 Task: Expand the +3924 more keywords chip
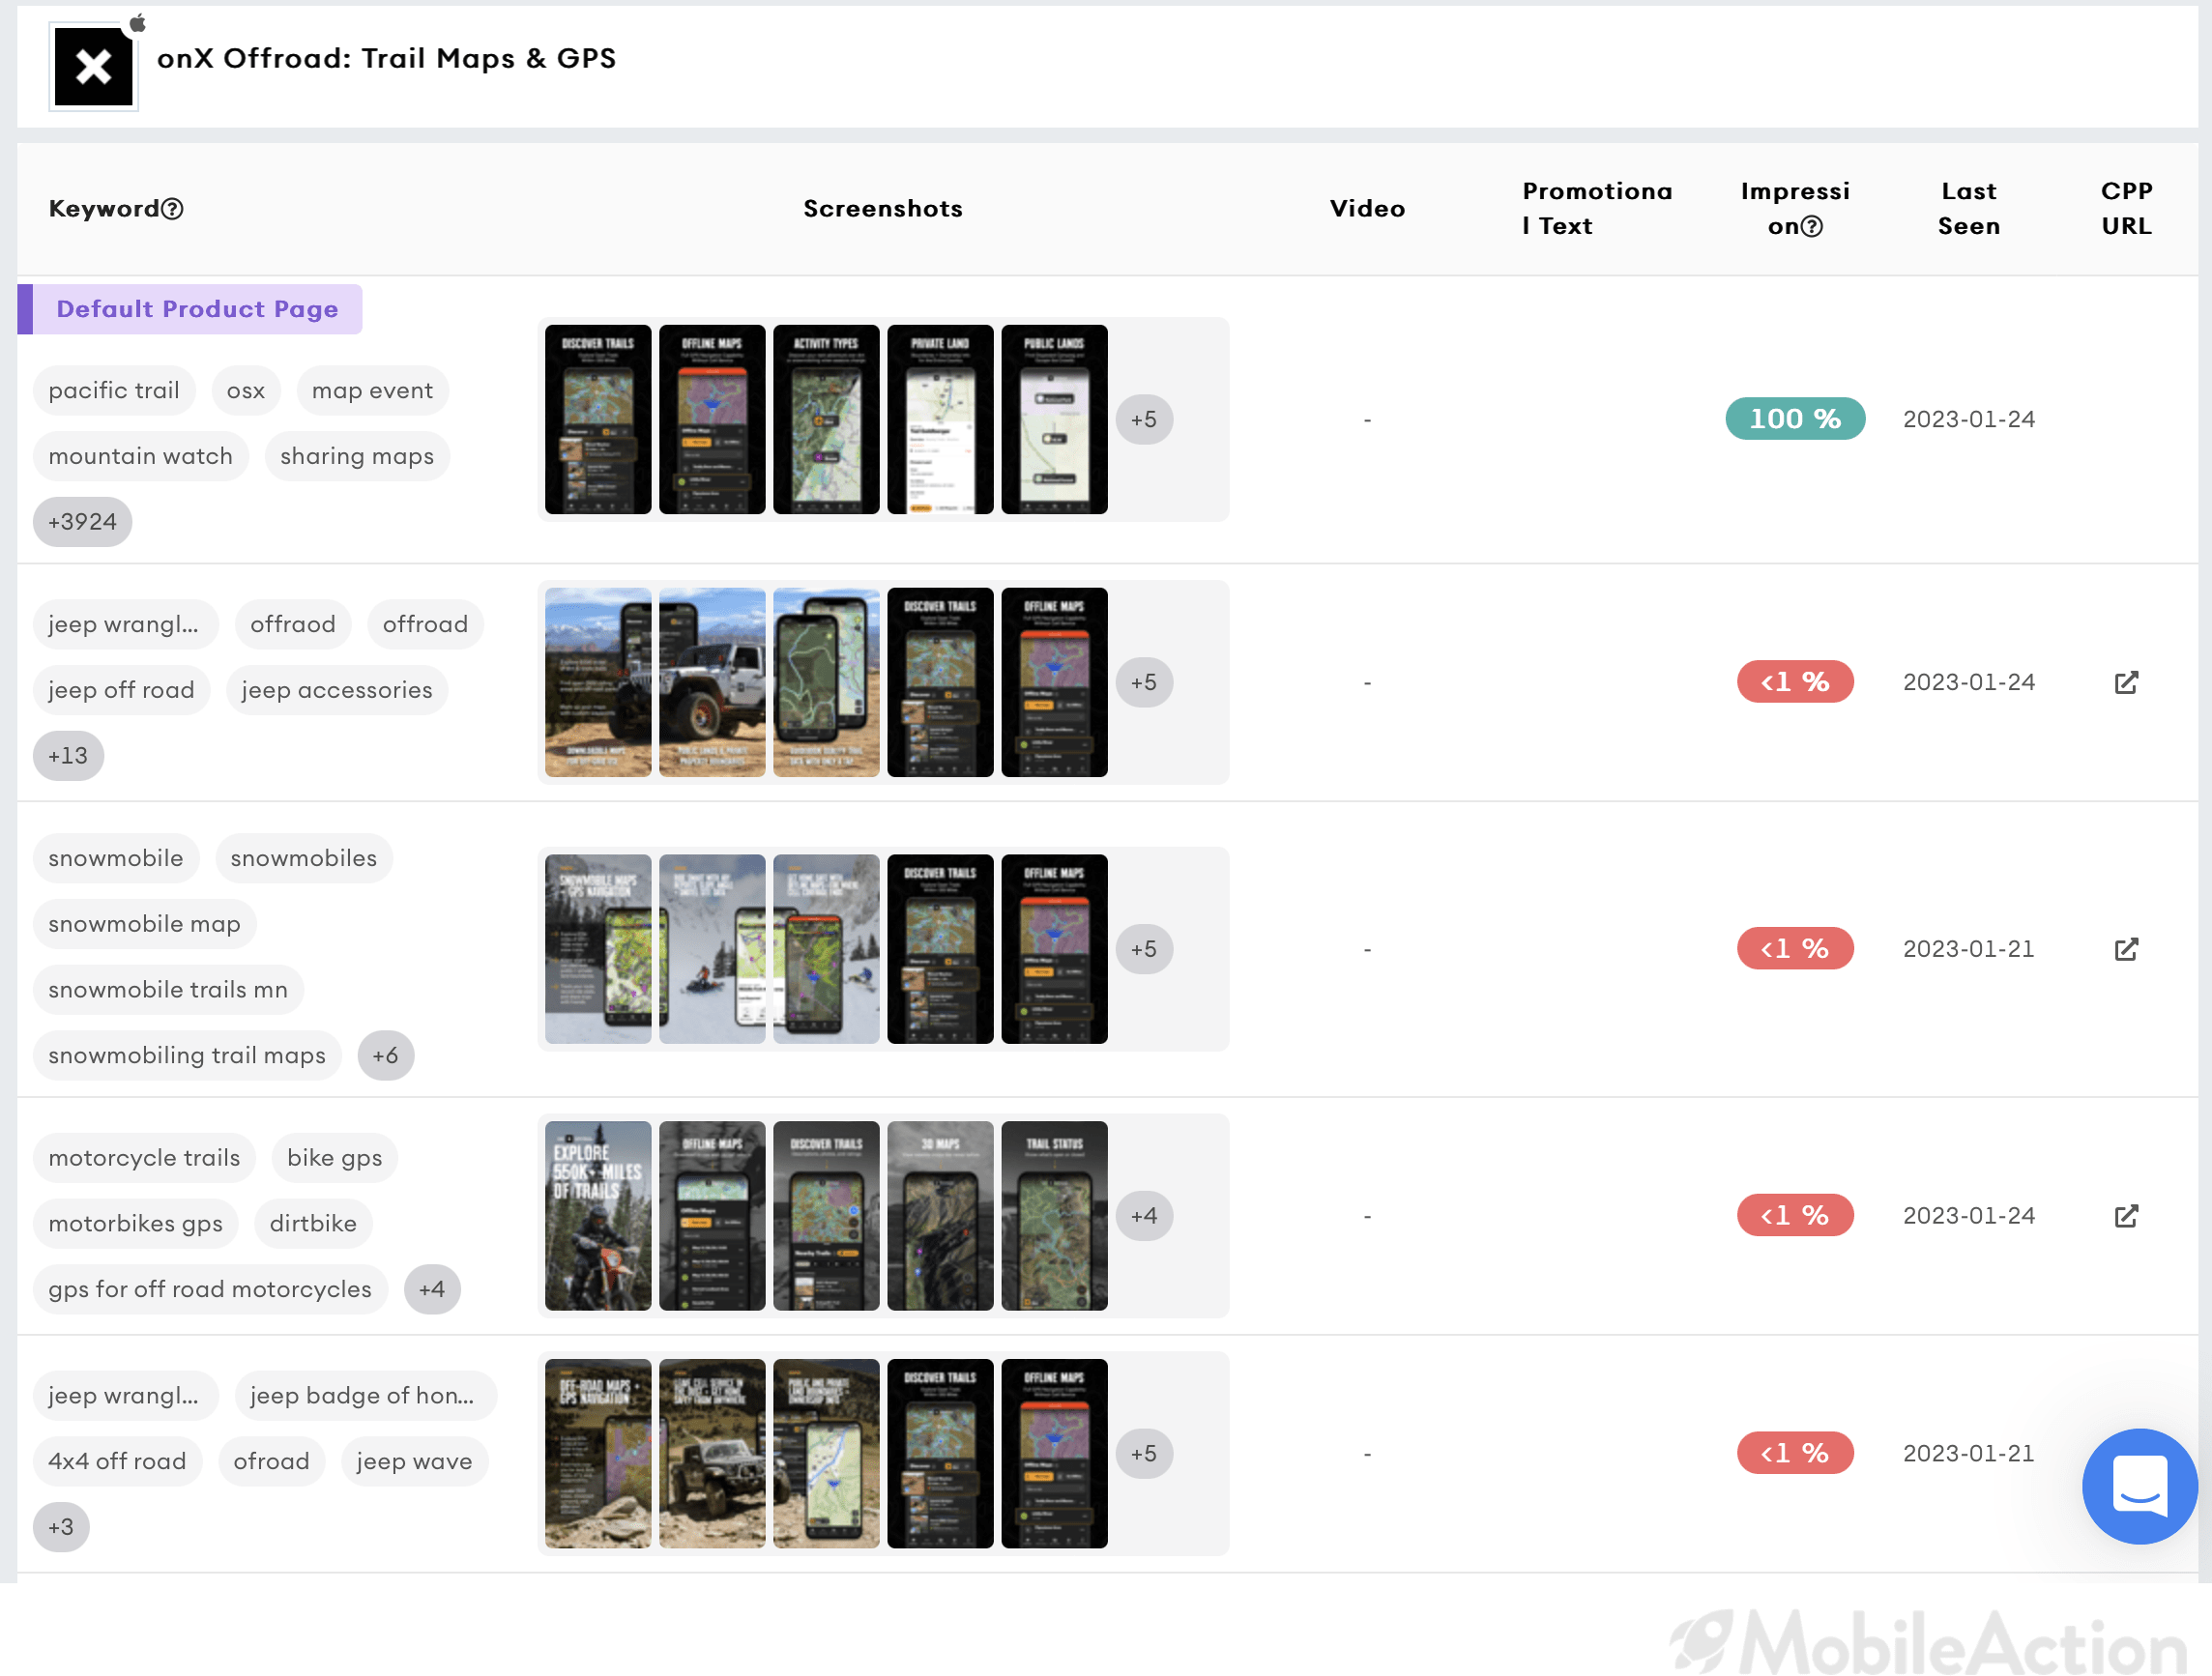click(82, 522)
